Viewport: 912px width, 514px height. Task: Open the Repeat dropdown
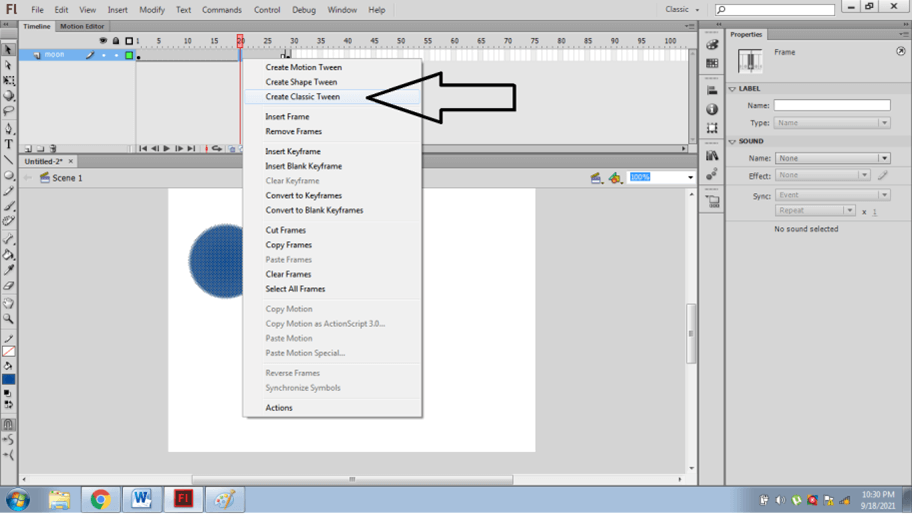815,210
